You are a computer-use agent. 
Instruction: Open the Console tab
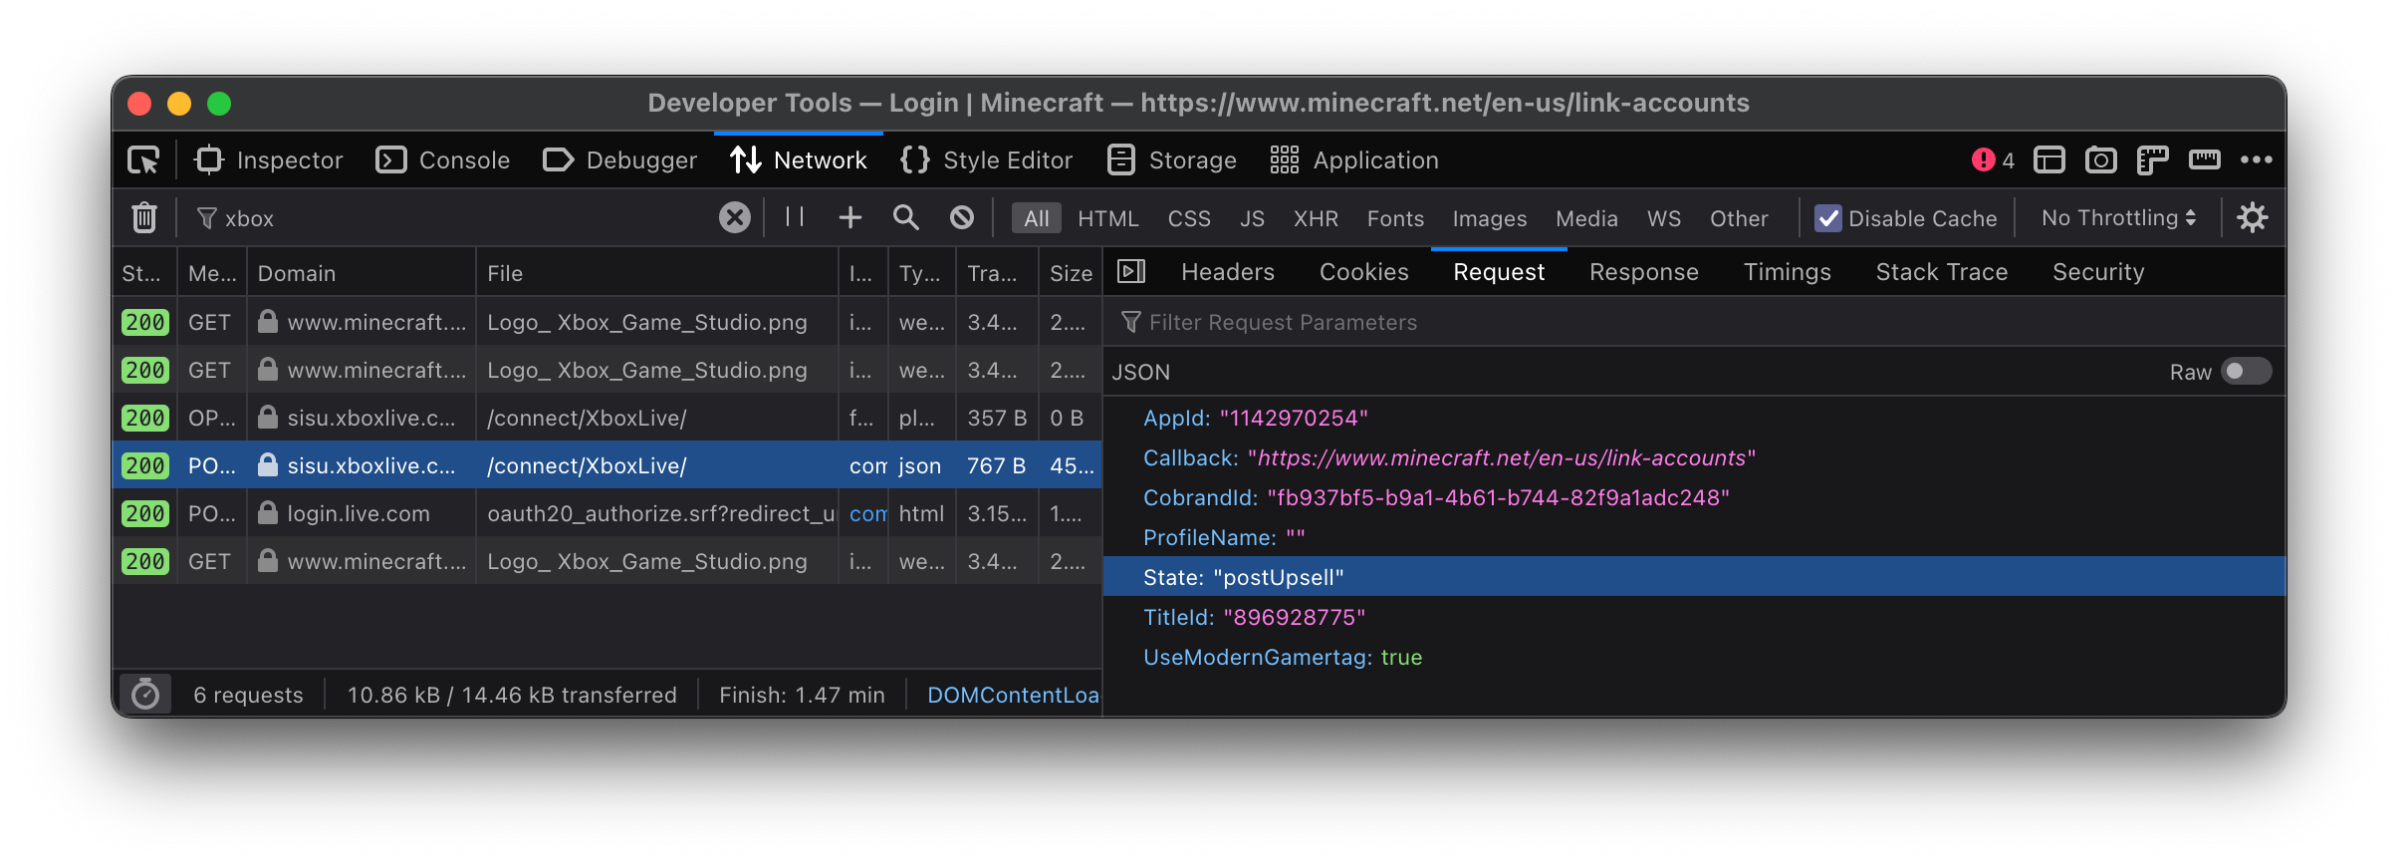(x=443, y=160)
